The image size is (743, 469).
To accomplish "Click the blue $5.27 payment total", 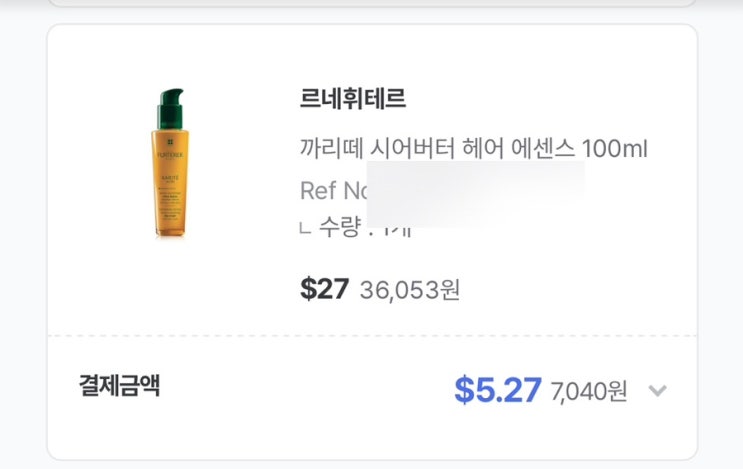I will pyautogui.click(x=498, y=389).
